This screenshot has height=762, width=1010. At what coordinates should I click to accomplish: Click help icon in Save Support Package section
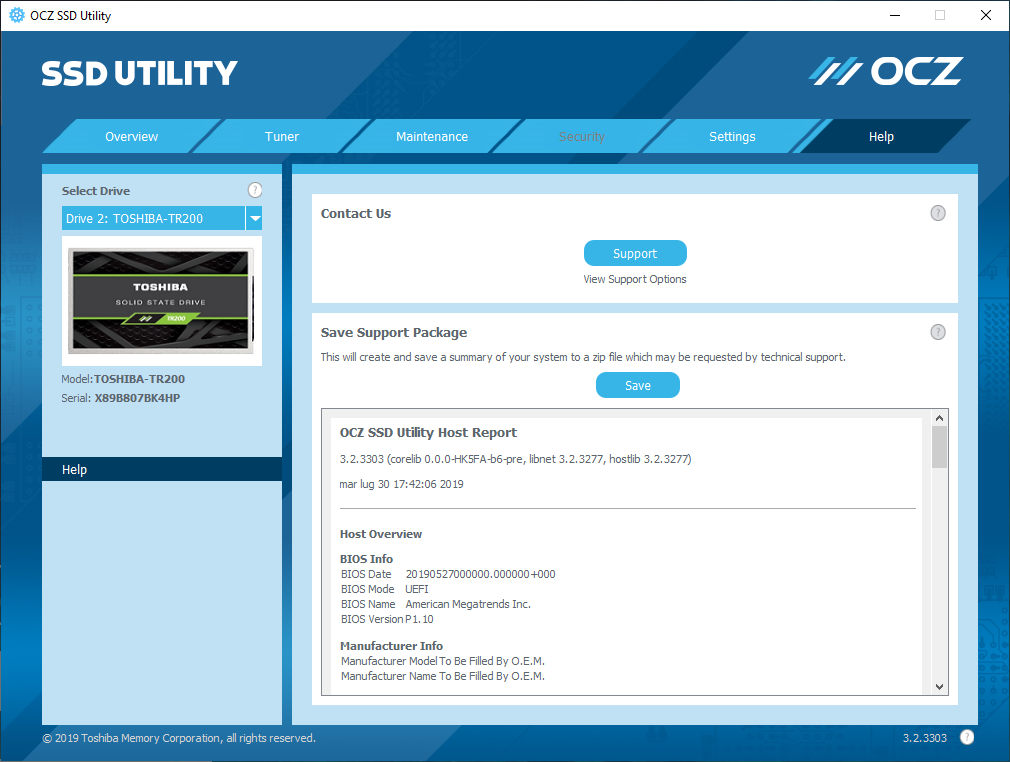pyautogui.click(x=937, y=332)
